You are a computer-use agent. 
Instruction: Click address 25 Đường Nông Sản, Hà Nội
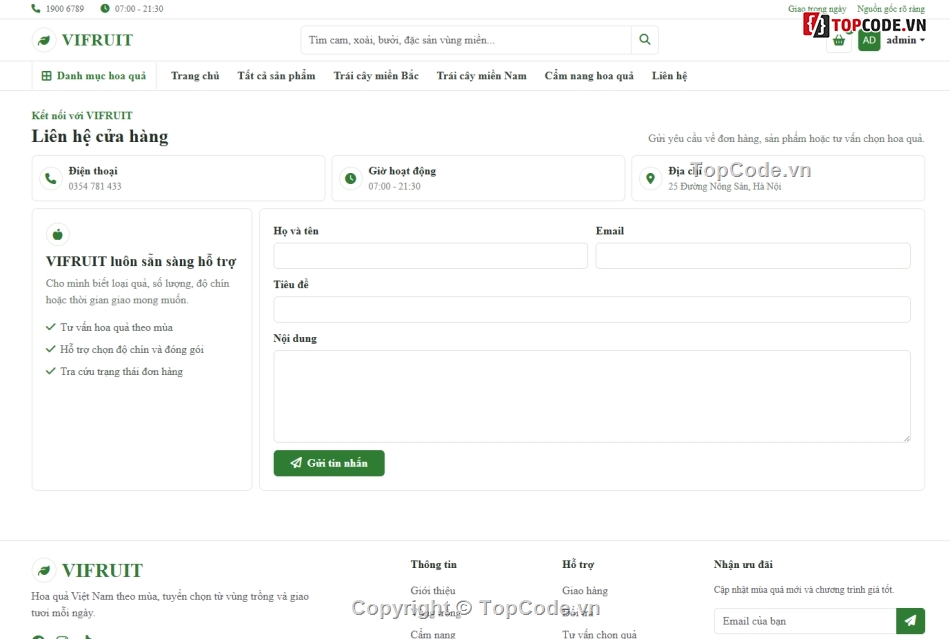[725, 187]
